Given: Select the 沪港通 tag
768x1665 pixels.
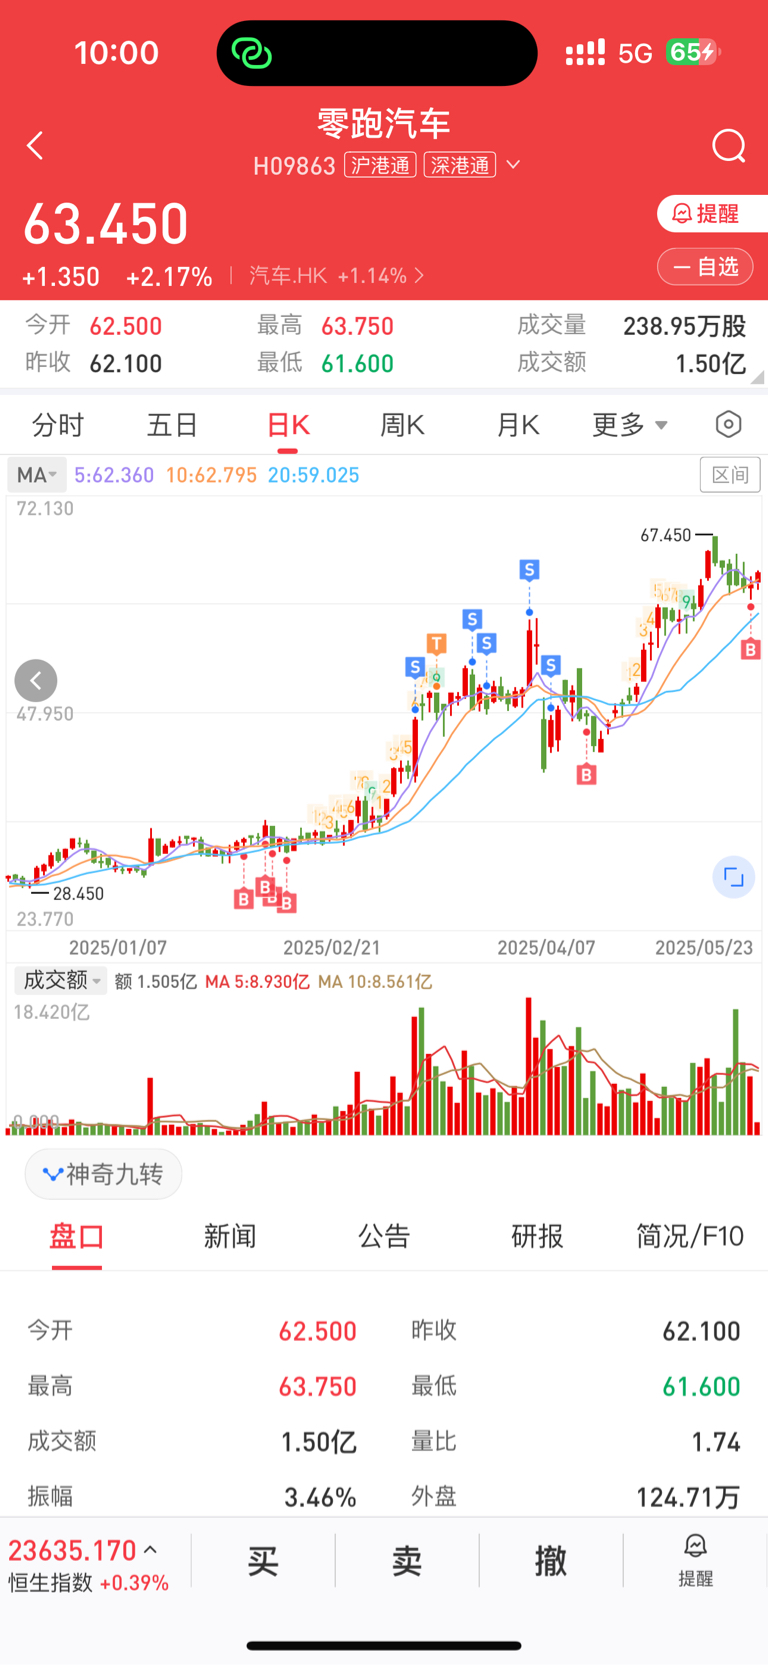Looking at the screenshot, I should click(381, 165).
